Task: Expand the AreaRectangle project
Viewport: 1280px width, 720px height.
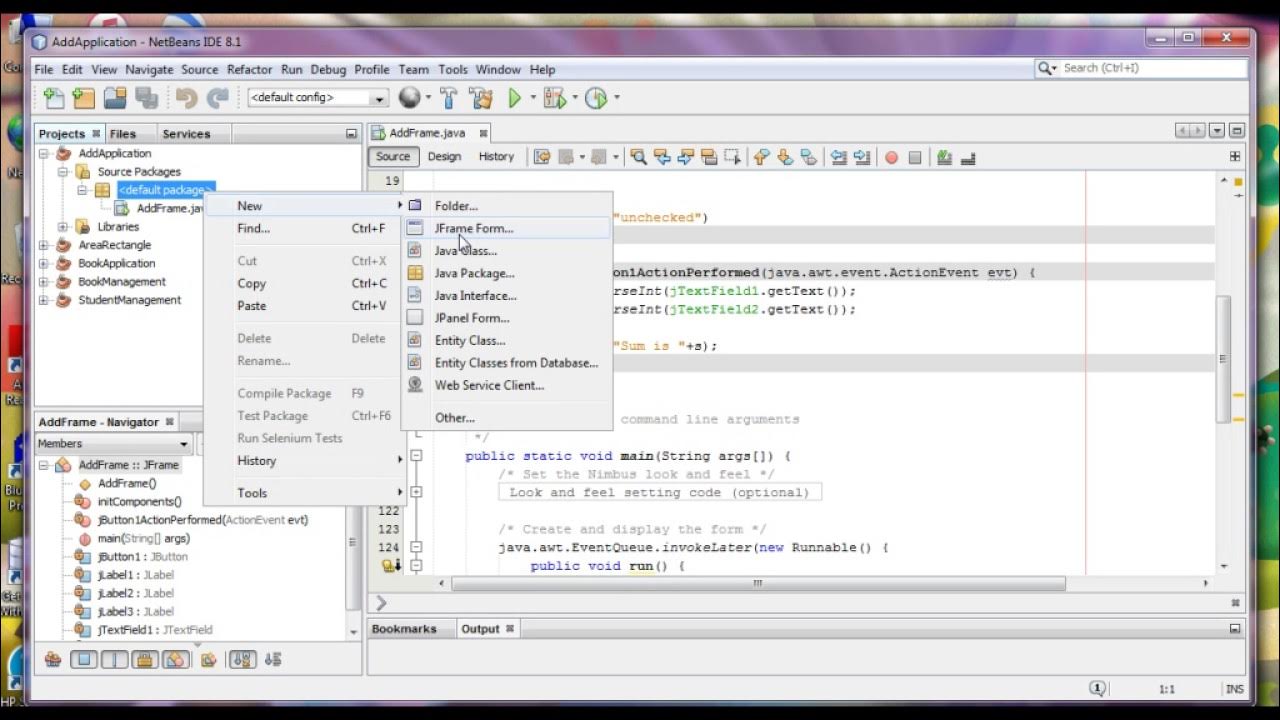Action: [x=44, y=245]
